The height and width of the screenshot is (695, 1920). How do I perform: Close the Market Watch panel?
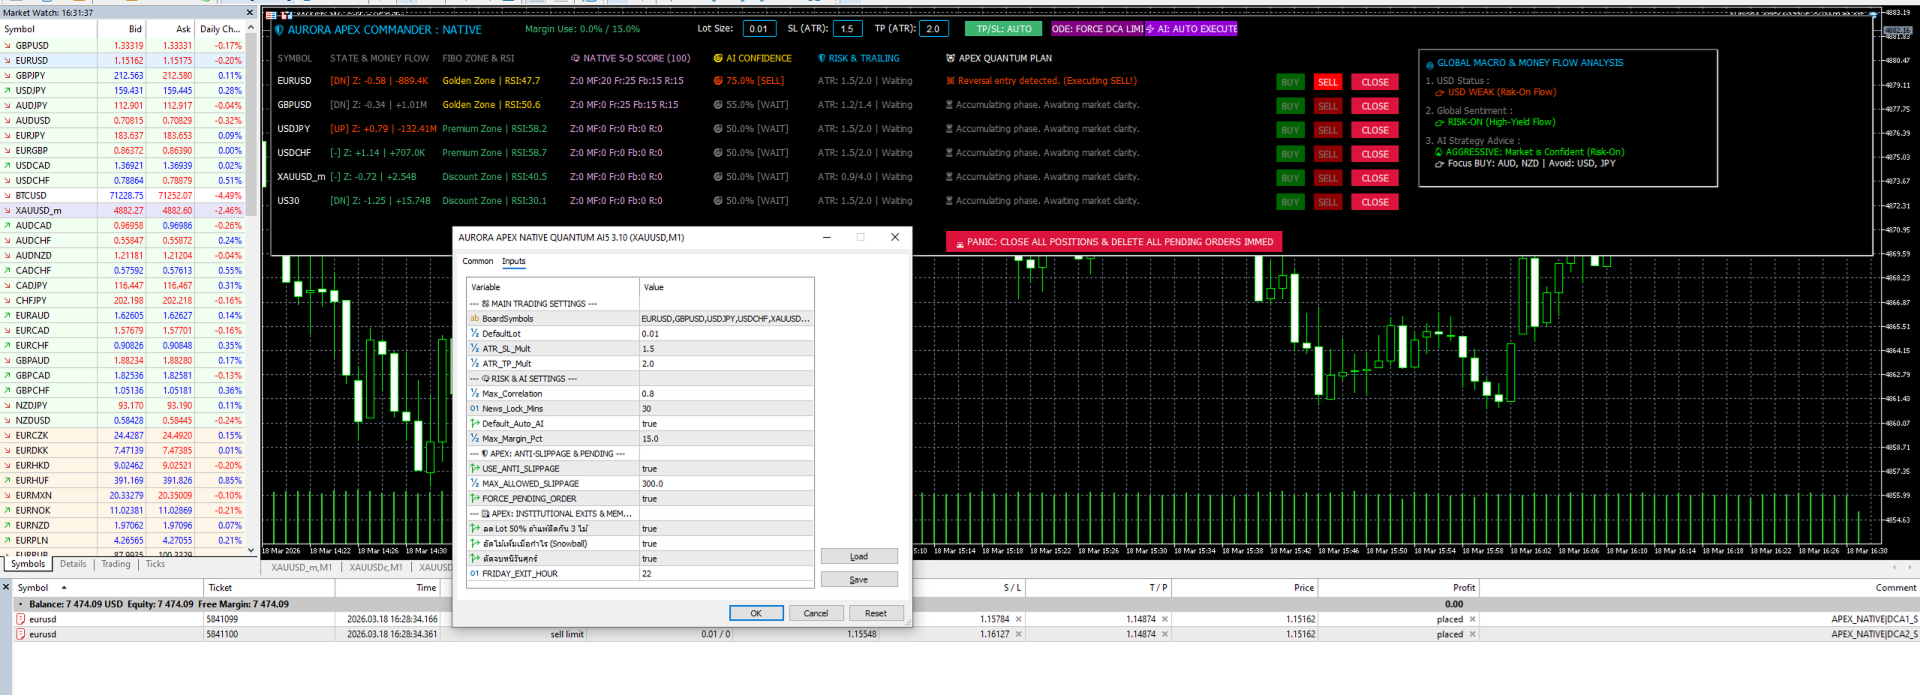250,13
